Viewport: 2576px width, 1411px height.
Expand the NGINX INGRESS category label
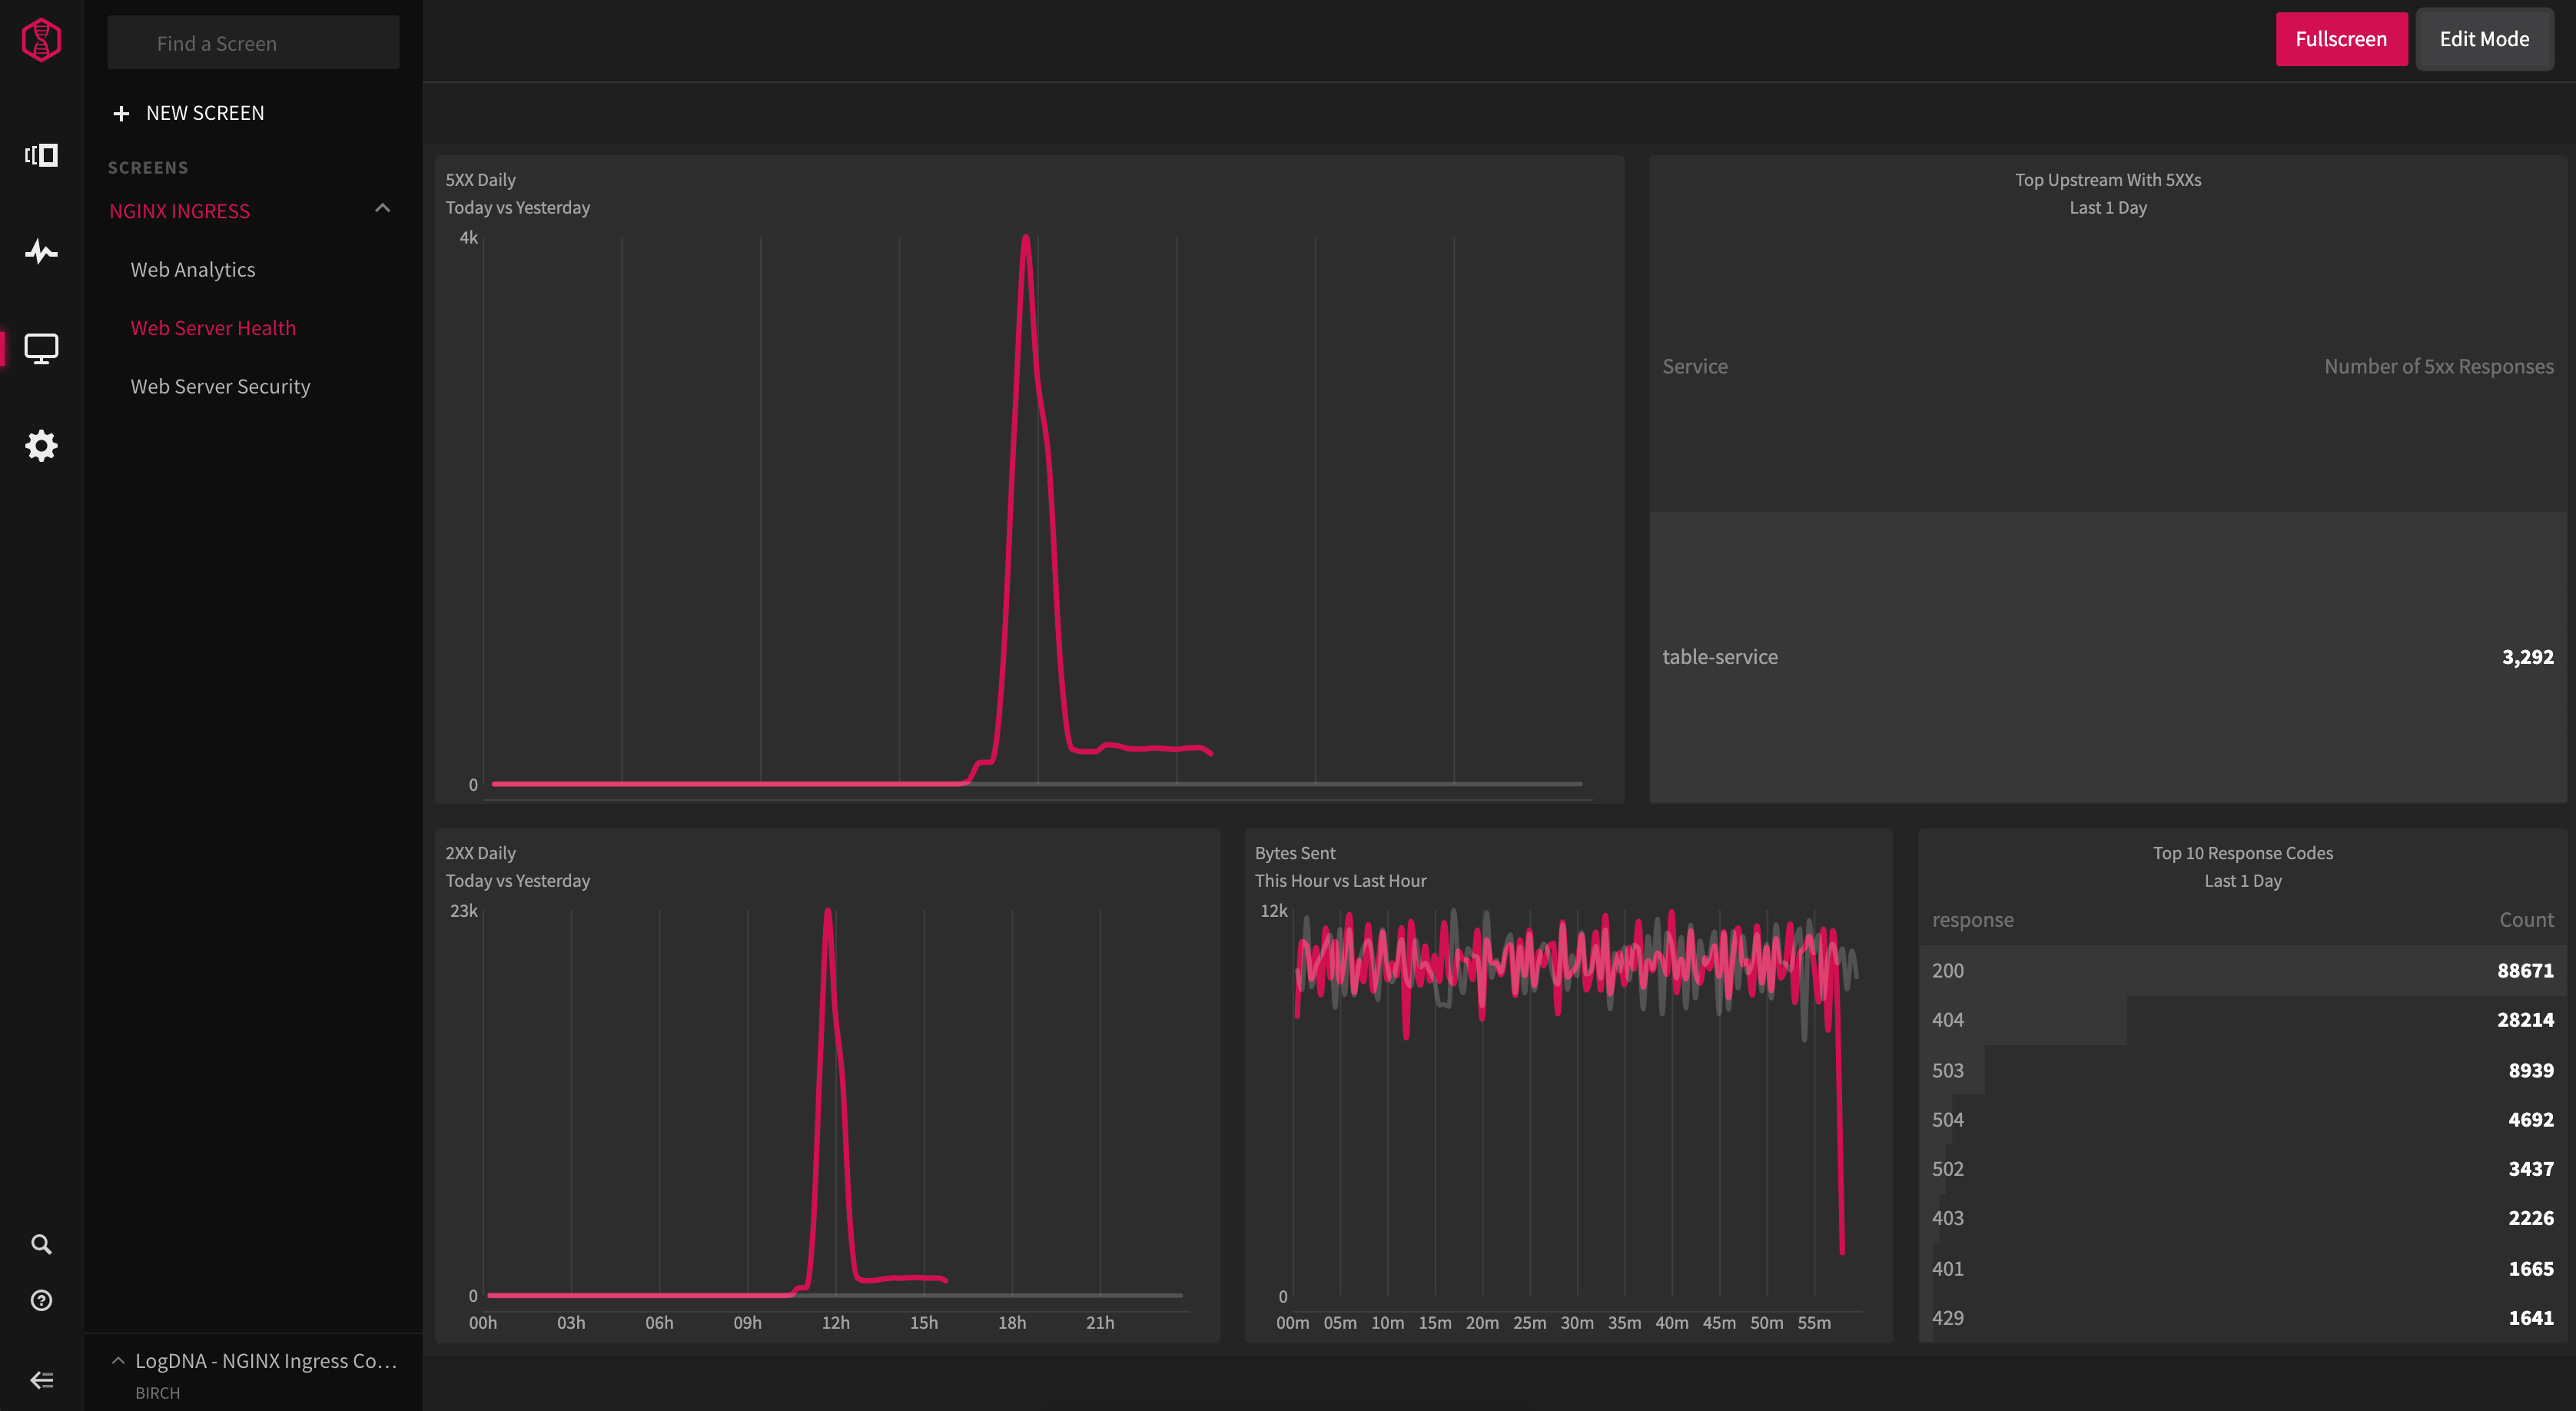tap(180, 211)
